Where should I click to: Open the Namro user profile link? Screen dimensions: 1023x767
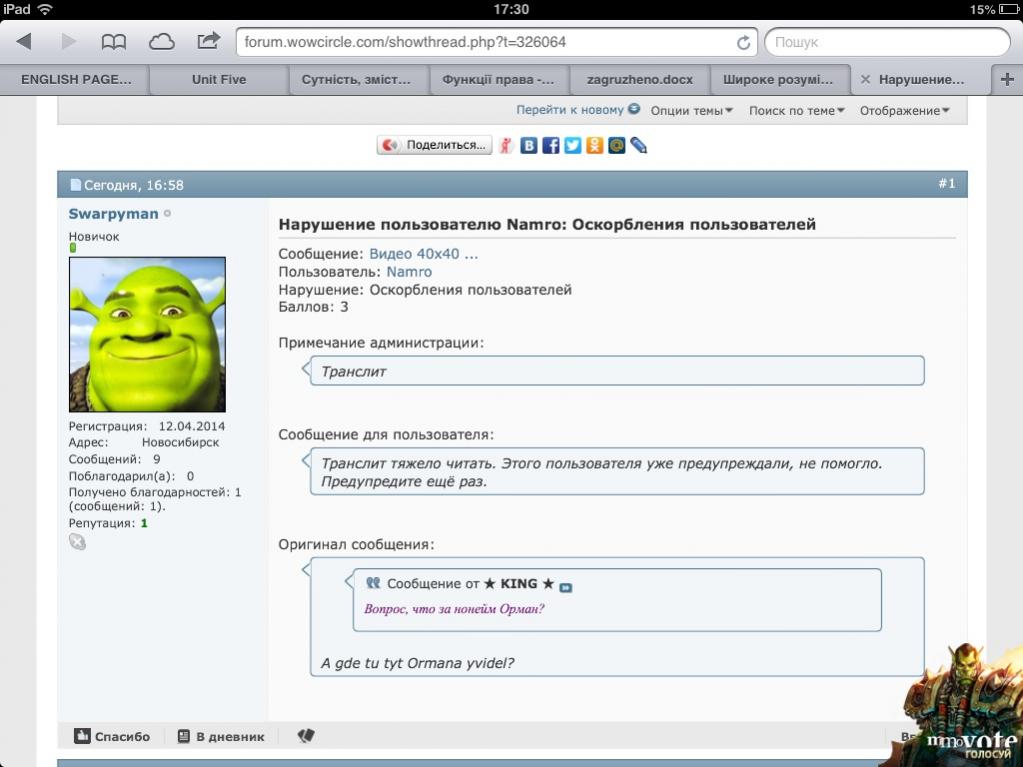409,272
